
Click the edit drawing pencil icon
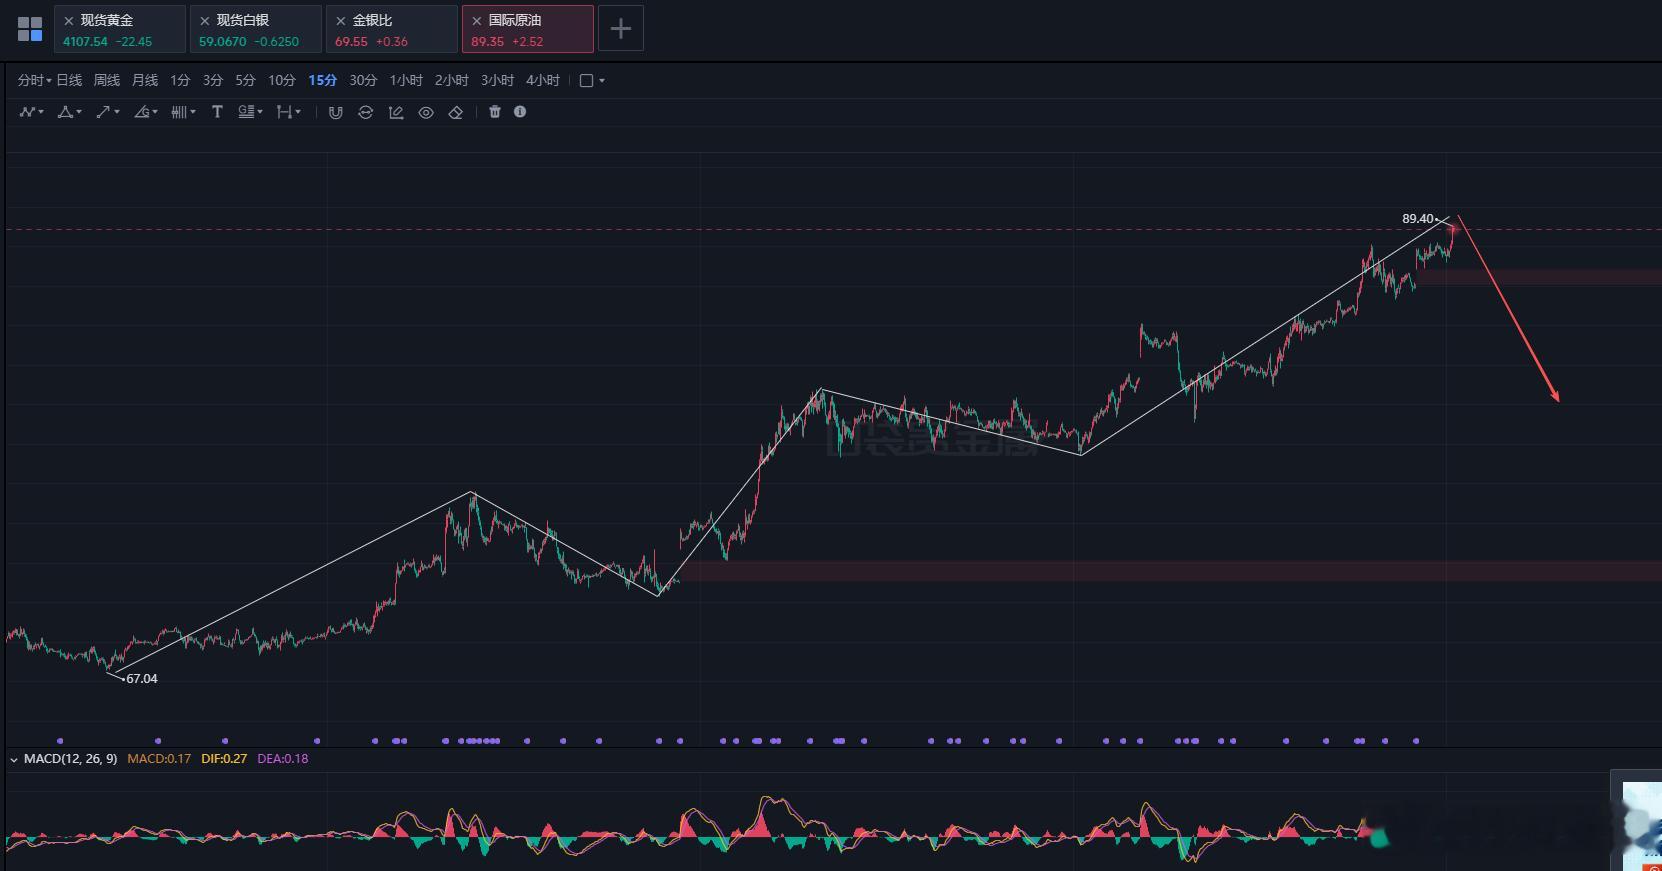[396, 112]
